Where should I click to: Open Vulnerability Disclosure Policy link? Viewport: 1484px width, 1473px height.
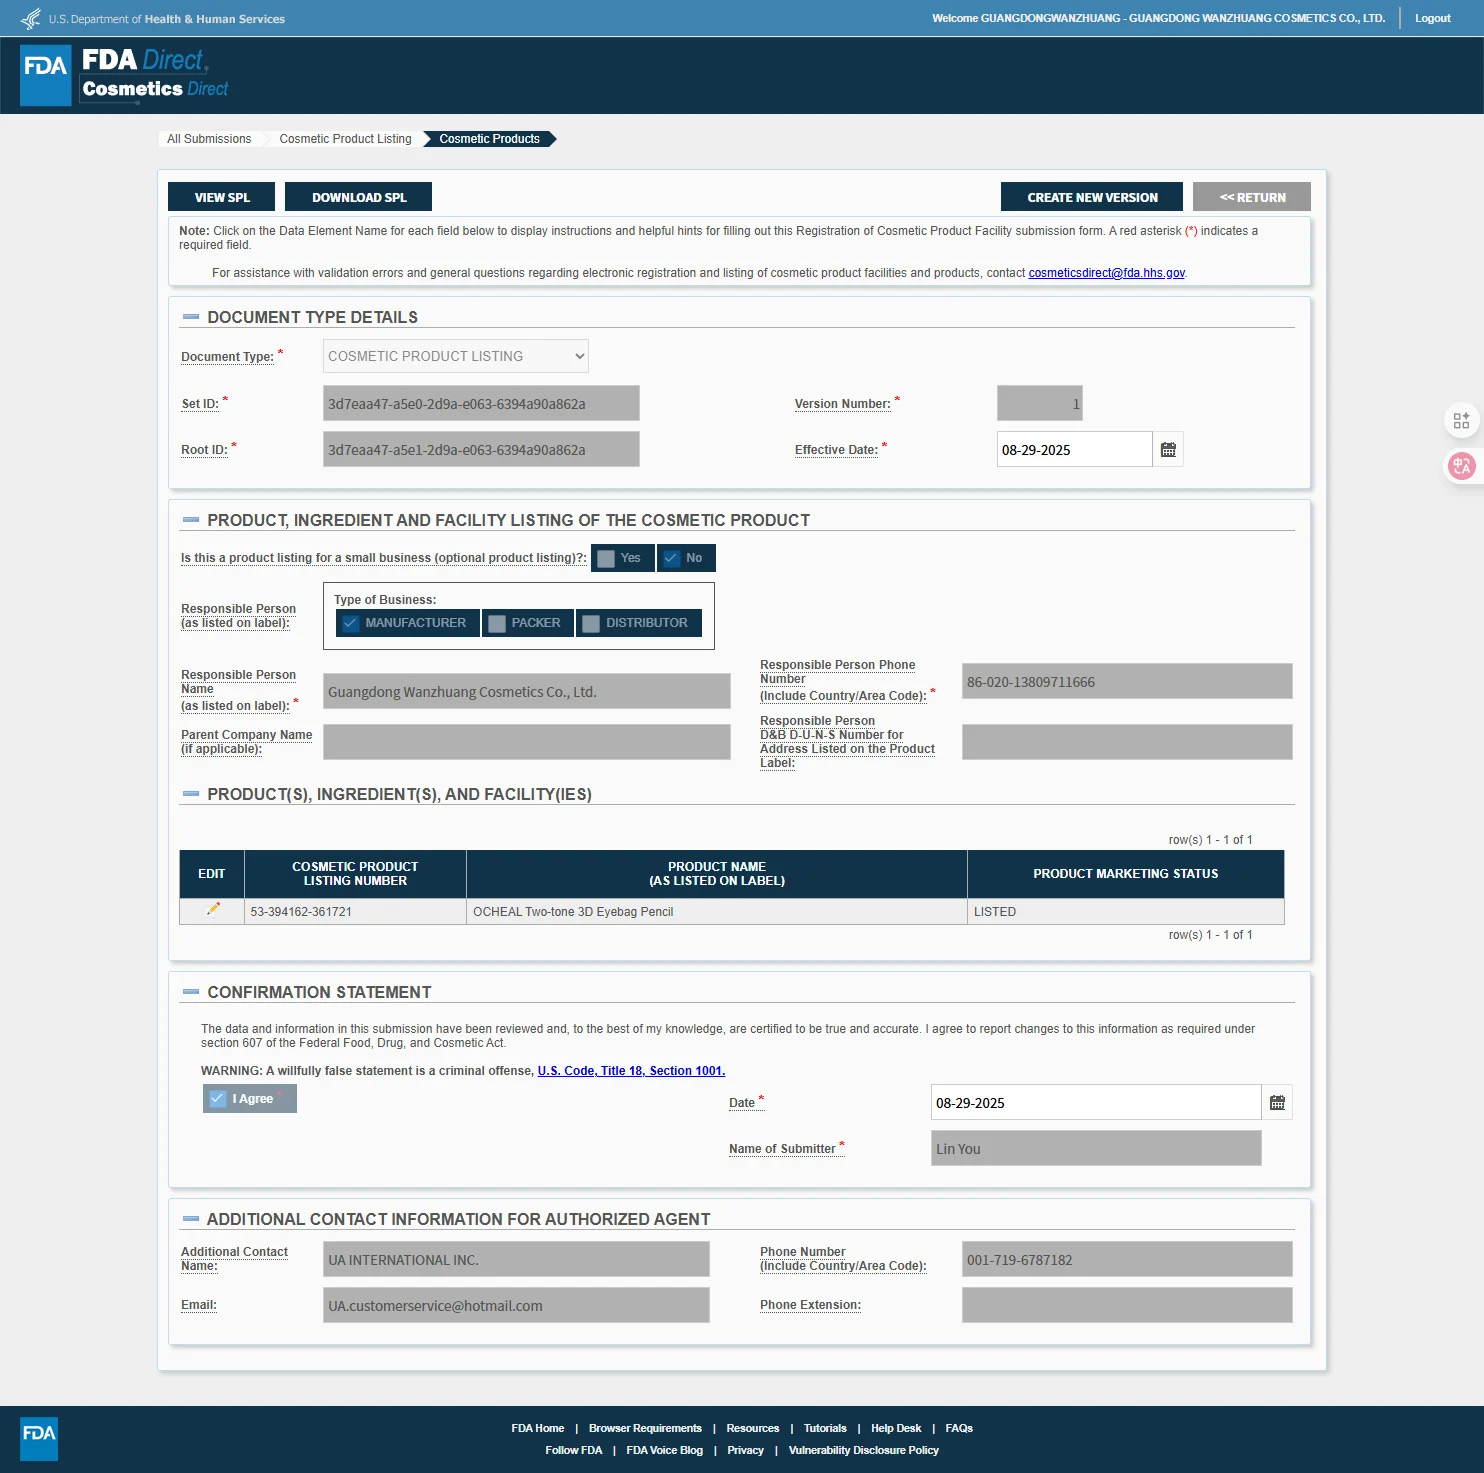point(863,1450)
